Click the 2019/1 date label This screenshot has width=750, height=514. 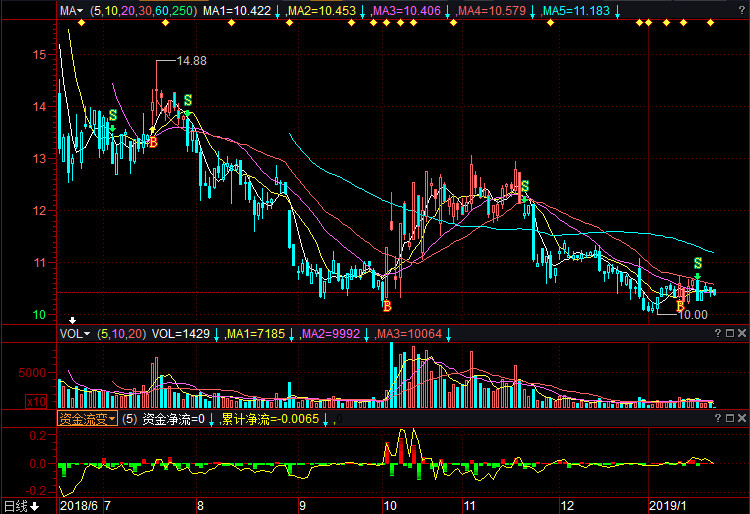tap(667, 505)
